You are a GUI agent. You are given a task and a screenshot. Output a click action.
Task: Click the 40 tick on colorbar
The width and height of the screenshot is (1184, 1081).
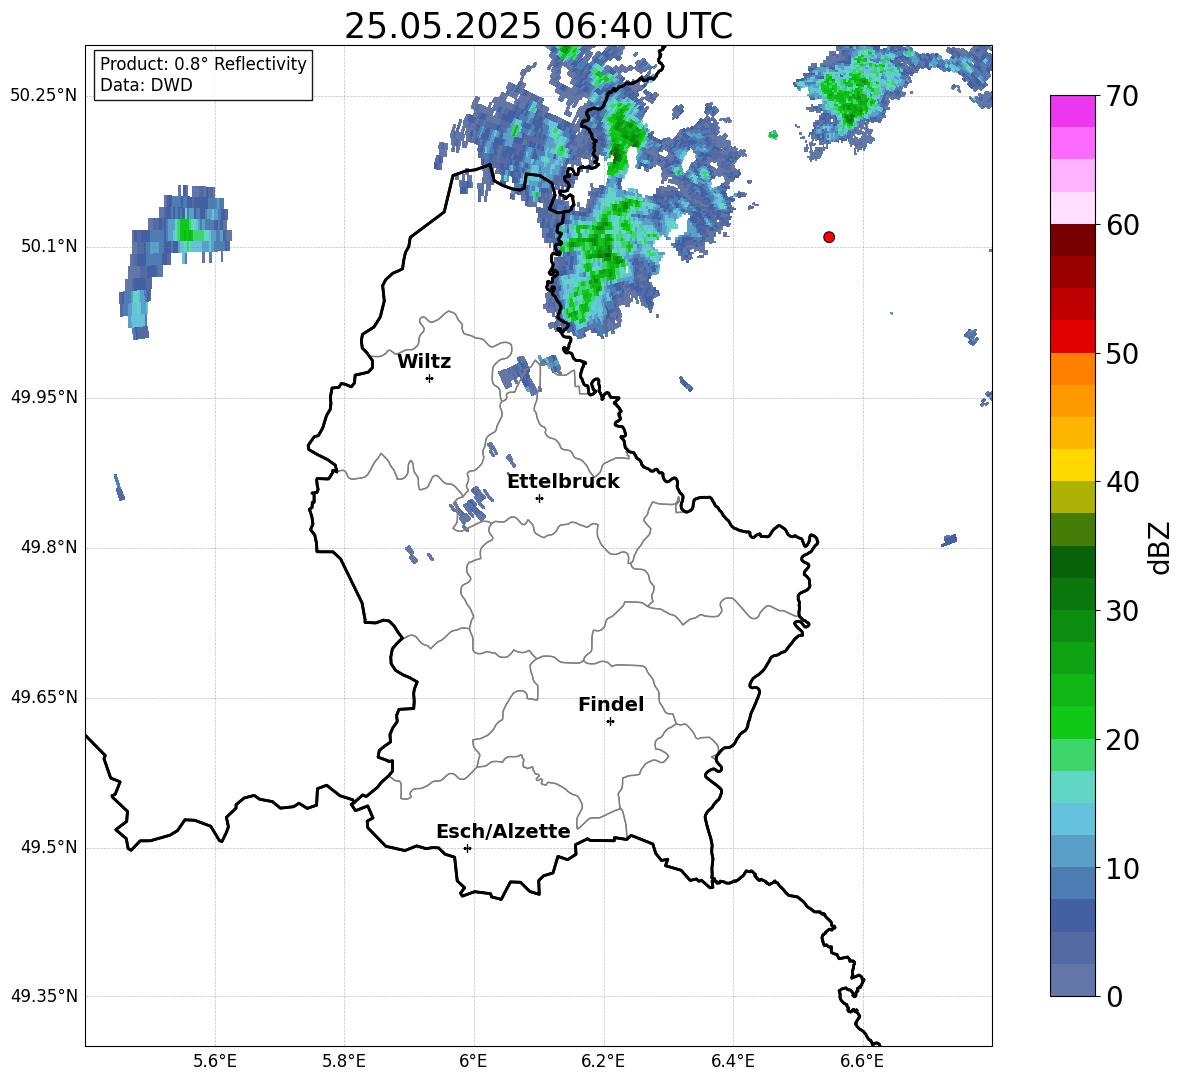point(1122,482)
